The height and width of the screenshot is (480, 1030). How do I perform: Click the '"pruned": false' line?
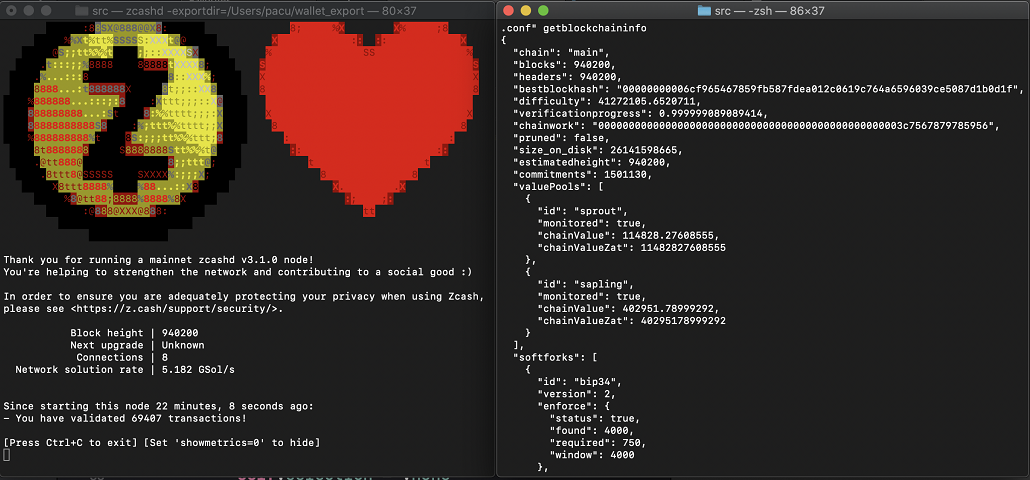click(562, 138)
